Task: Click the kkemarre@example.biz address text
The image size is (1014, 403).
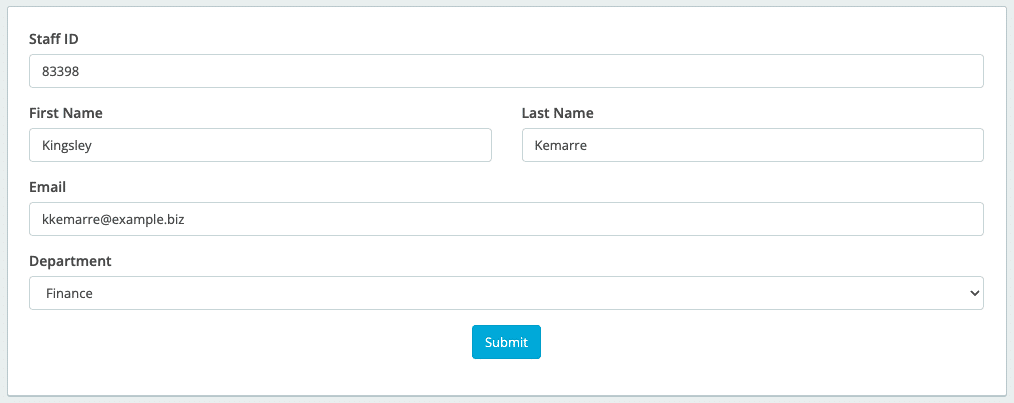Action: coord(113,220)
